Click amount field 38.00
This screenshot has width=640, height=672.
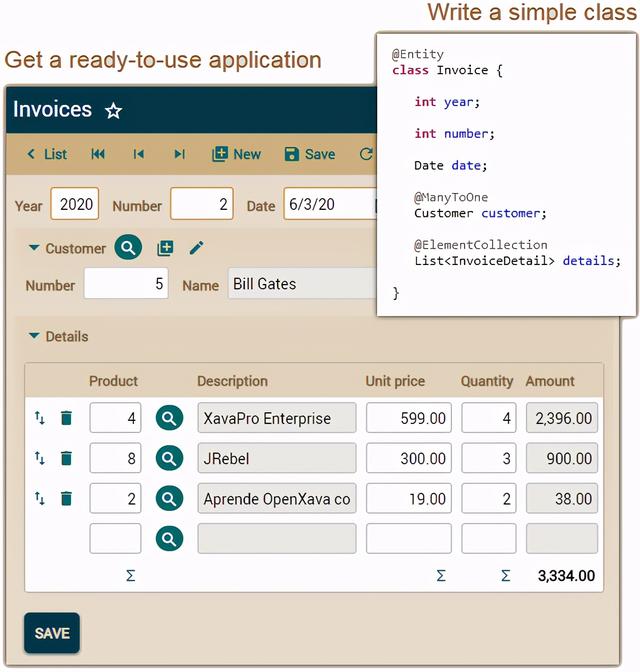click(x=562, y=498)
